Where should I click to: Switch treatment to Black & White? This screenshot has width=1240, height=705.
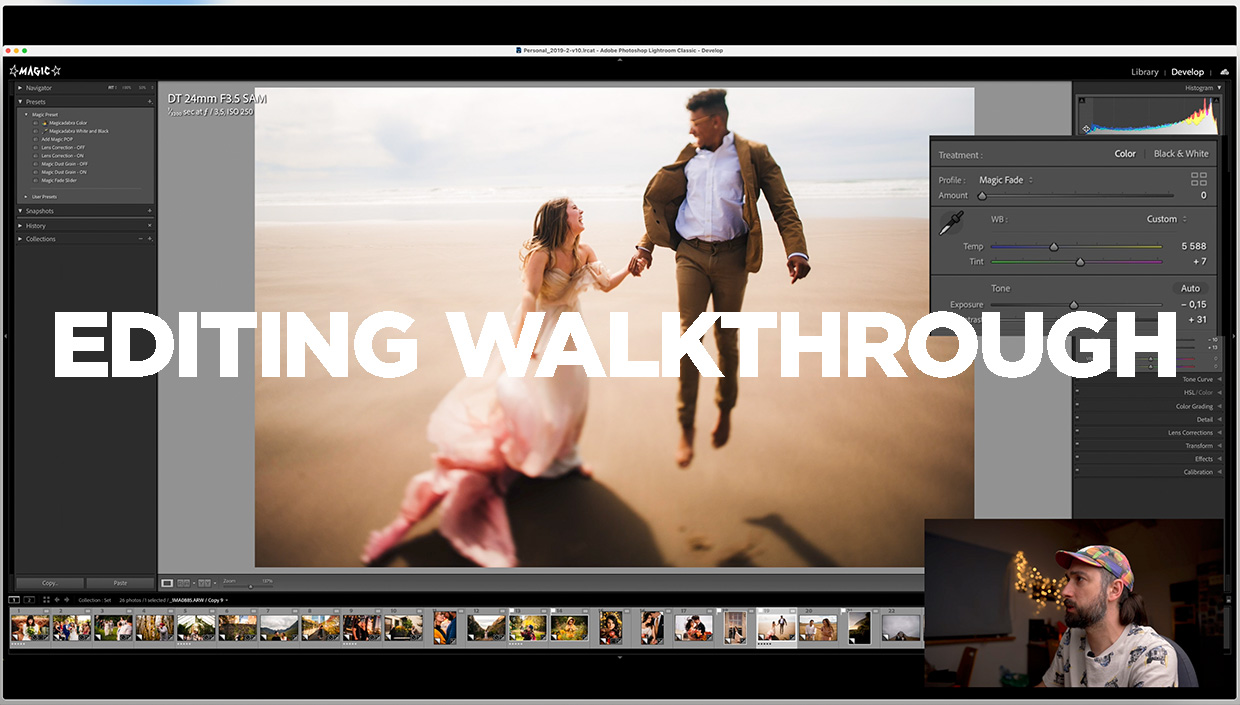[1180, 153]
